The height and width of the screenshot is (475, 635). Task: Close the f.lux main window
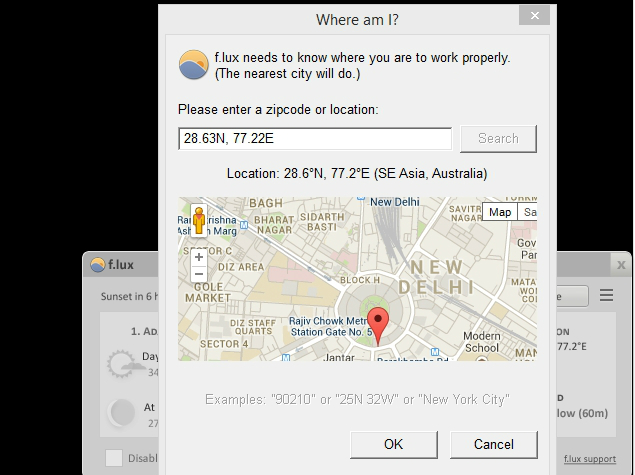pos(621,265)
